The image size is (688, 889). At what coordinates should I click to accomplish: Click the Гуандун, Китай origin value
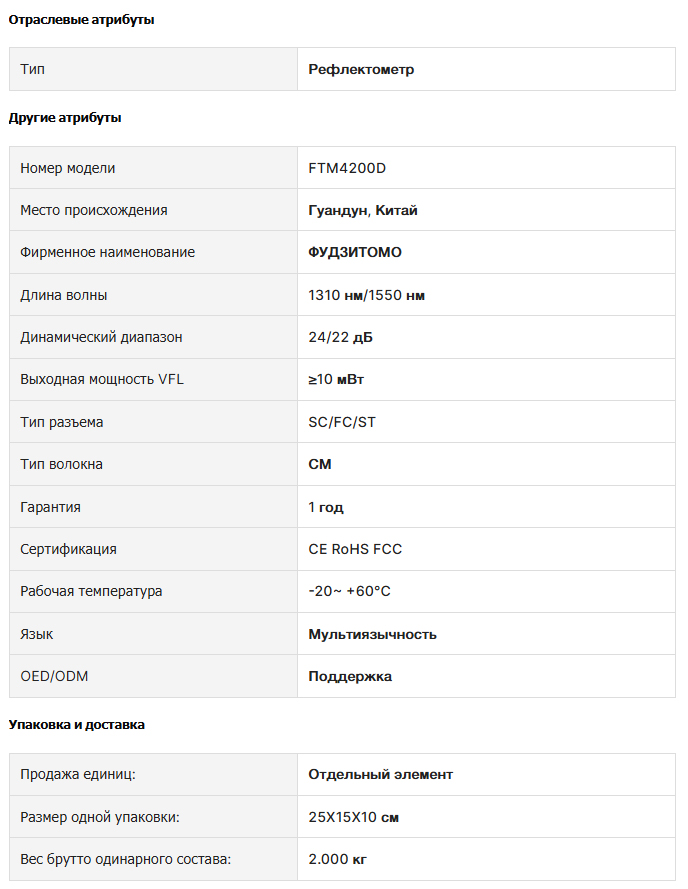point(362,210)
